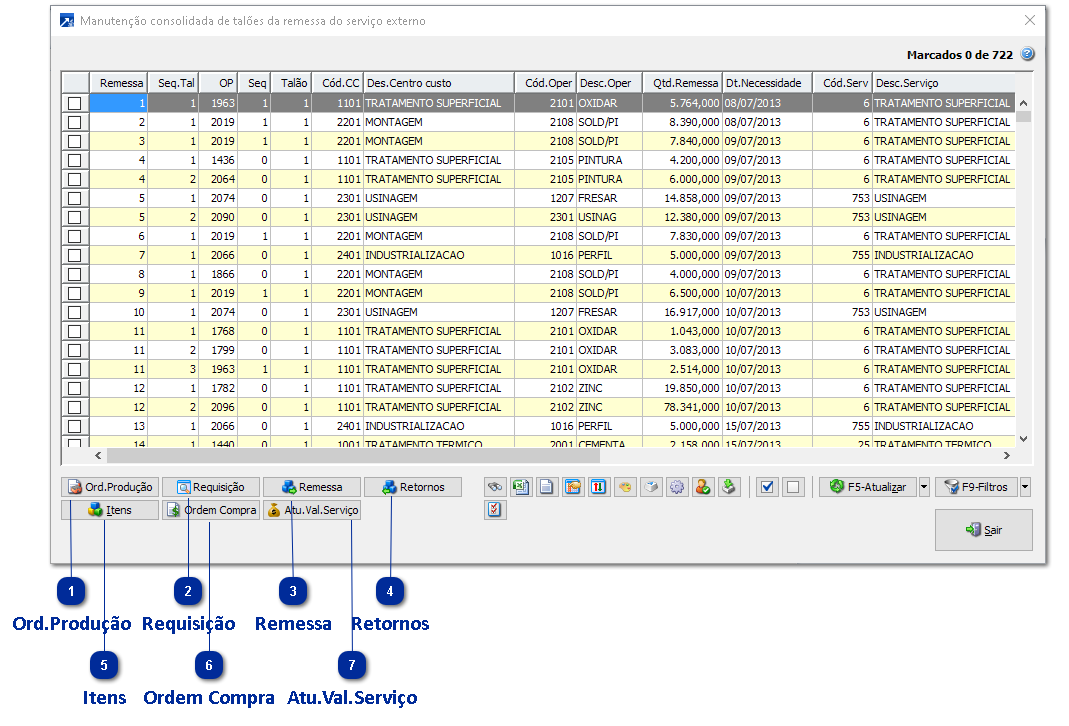Click the red-green sort arrows icon
The height and width of the screenshot is (726, 1069).
click(x=598, y=487)
